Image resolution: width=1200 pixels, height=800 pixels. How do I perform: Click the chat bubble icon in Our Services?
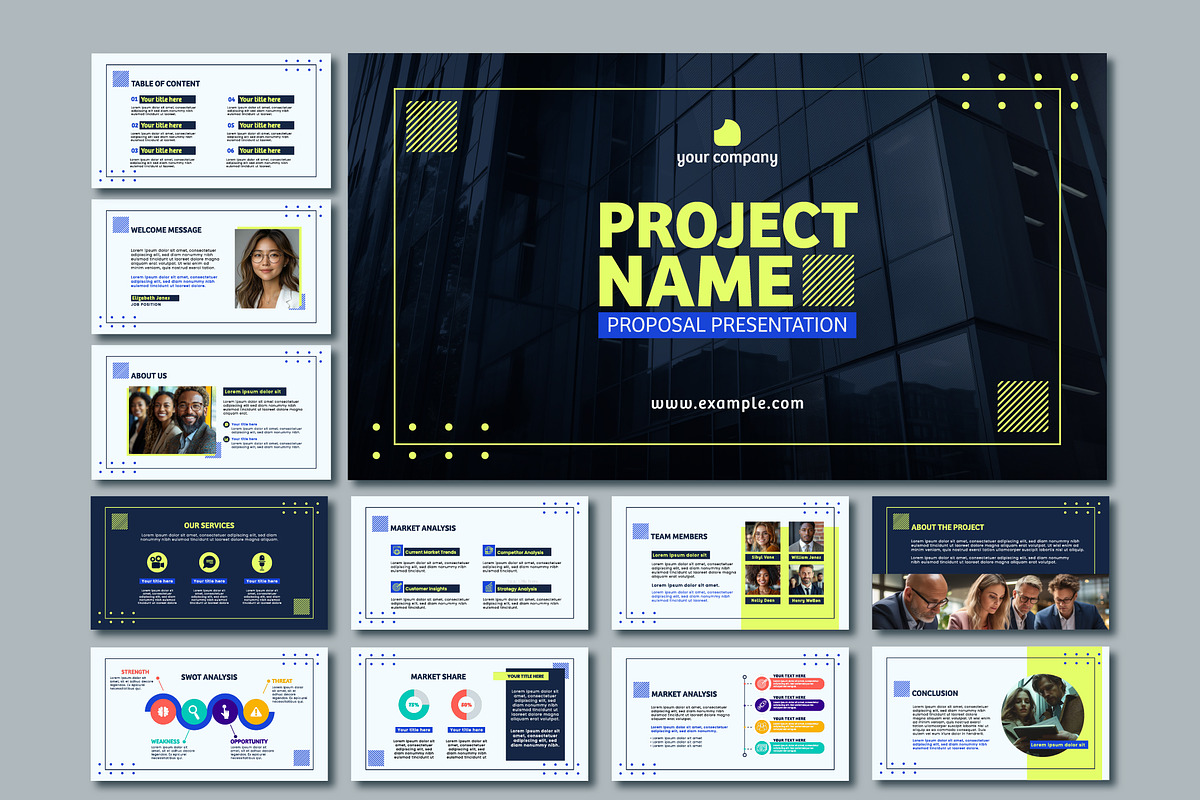click(209, 562)
